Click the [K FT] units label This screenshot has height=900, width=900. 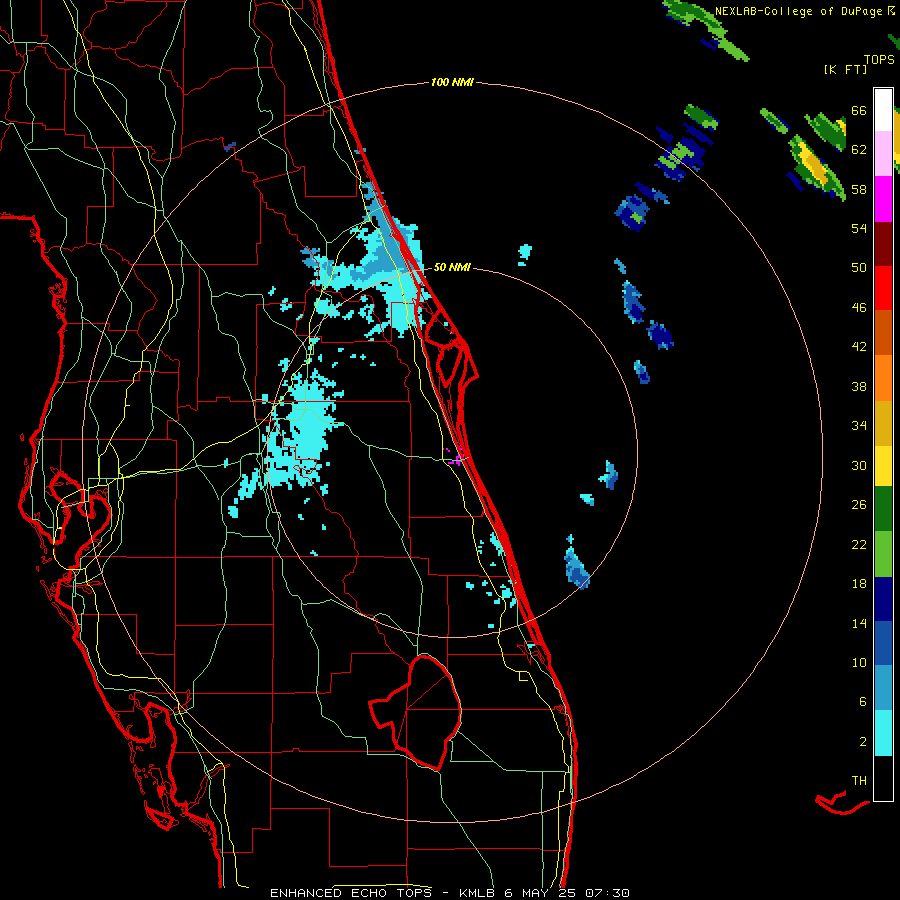pyautogui.click(x=846, y=69)
